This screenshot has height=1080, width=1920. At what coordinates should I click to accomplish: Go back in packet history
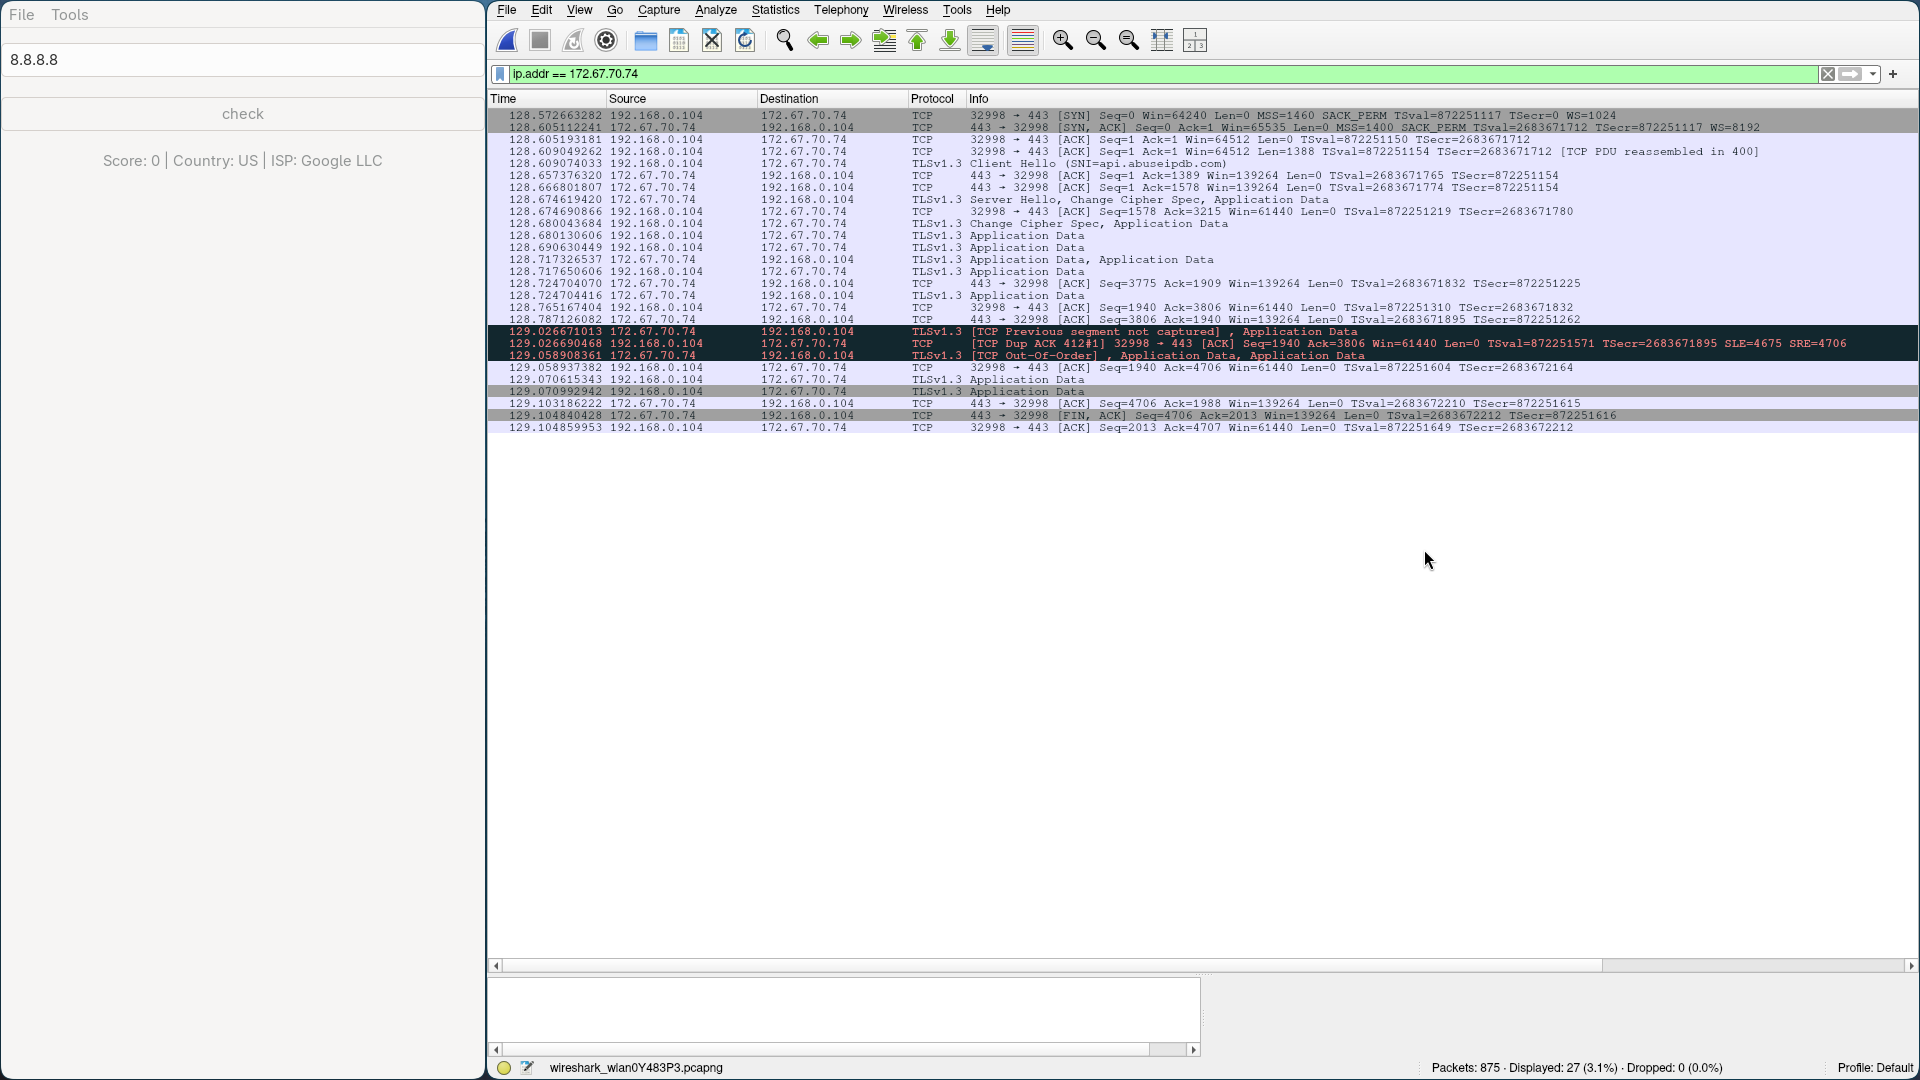818,41
